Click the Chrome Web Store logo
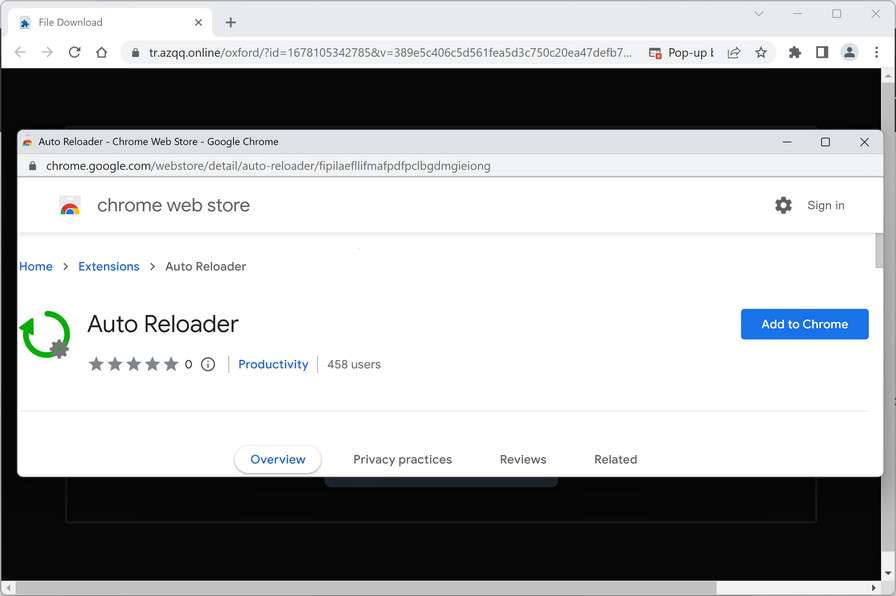The height and width of the screenshot is (596, 896). [x=70, y=205]
